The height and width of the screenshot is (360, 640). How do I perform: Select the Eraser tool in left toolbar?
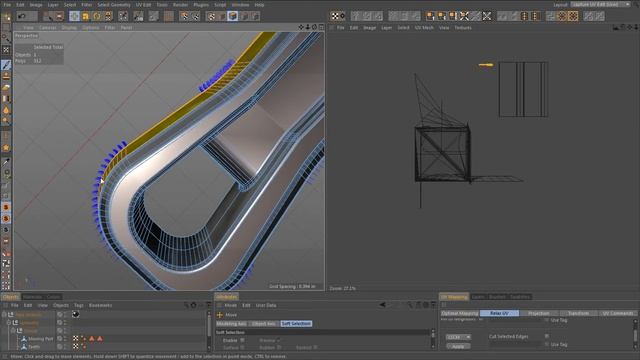pyautogui.click(x=6, y=87)
